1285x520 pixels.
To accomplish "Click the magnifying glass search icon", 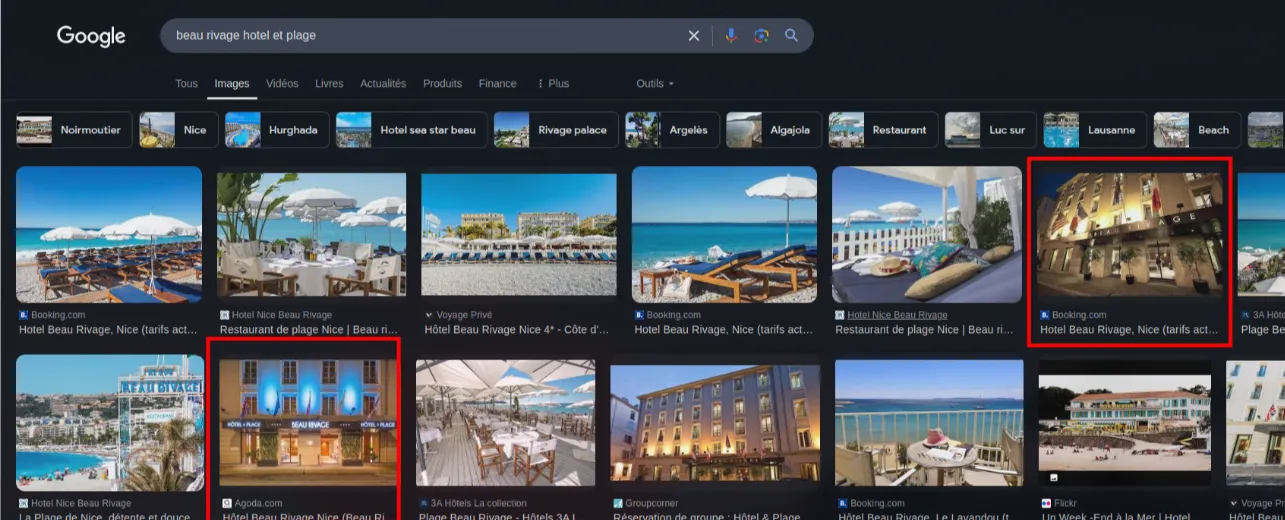I will (x=791, y=36).
